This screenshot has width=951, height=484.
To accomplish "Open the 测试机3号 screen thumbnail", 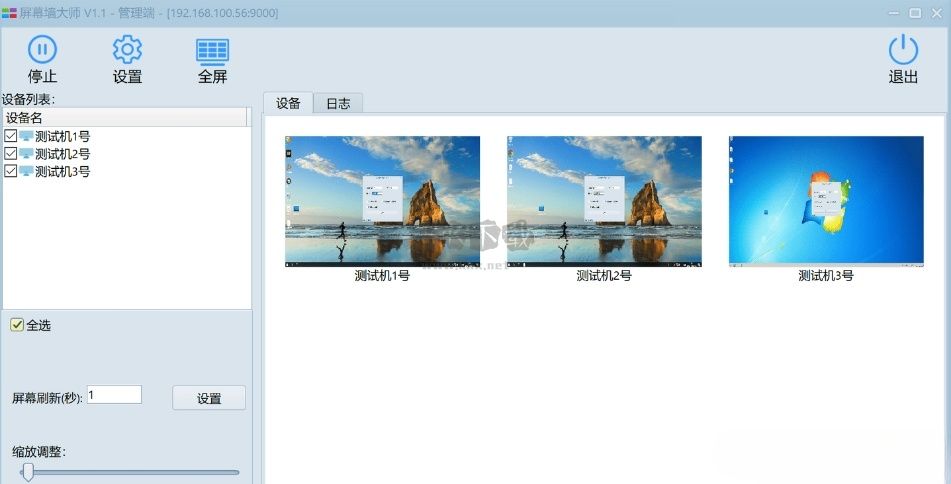I will (x=826, y=201).
